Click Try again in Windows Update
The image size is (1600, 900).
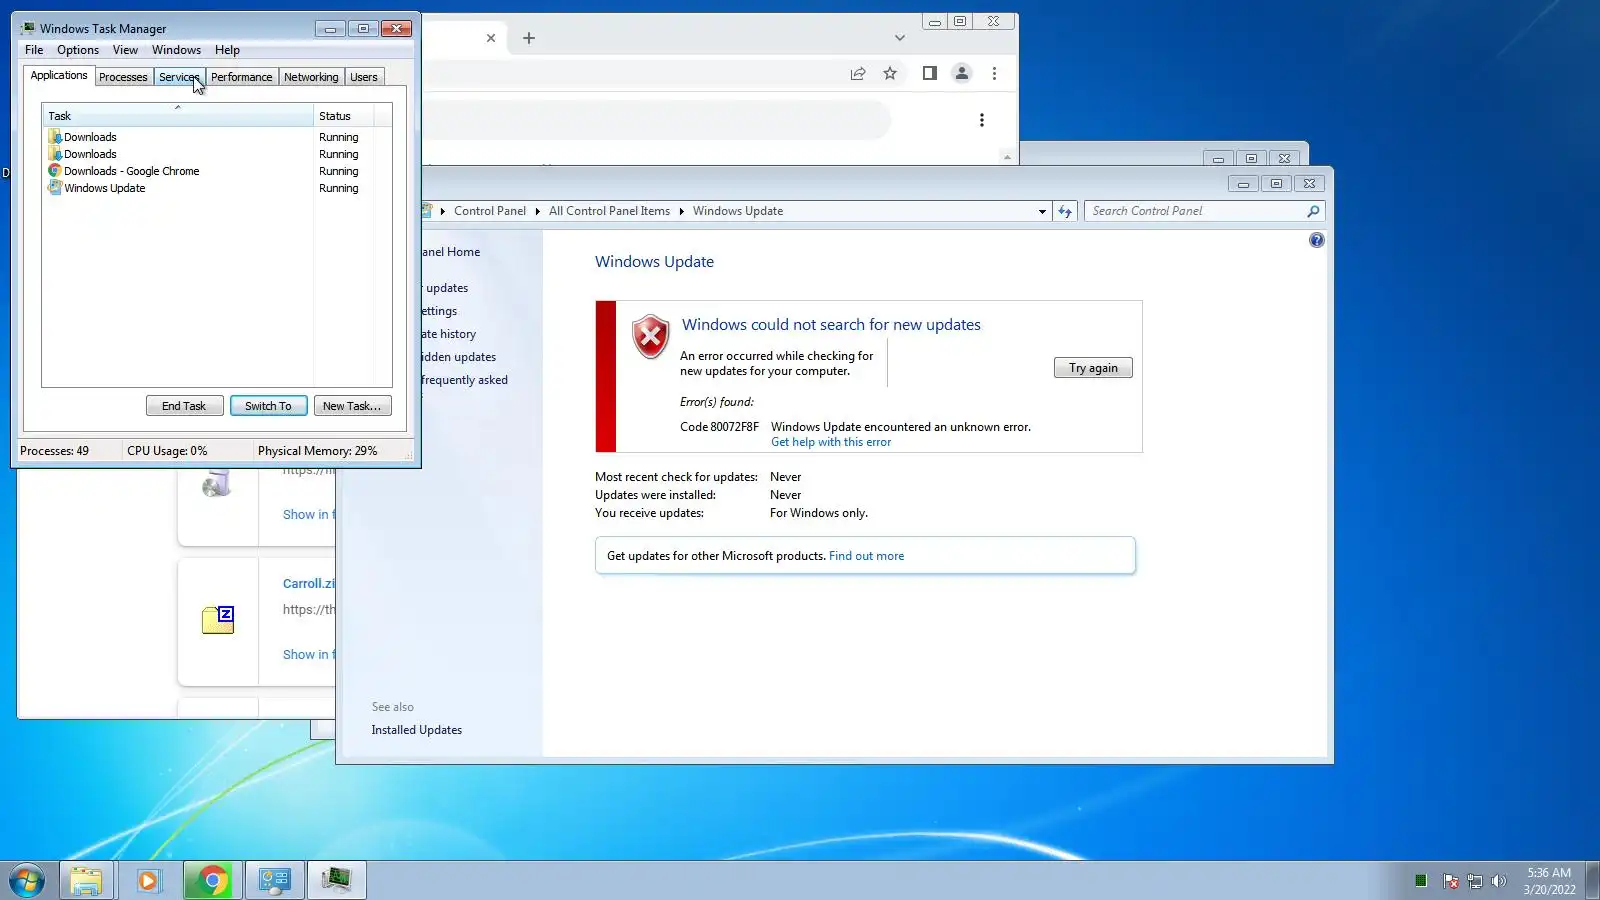[1093, 368]
